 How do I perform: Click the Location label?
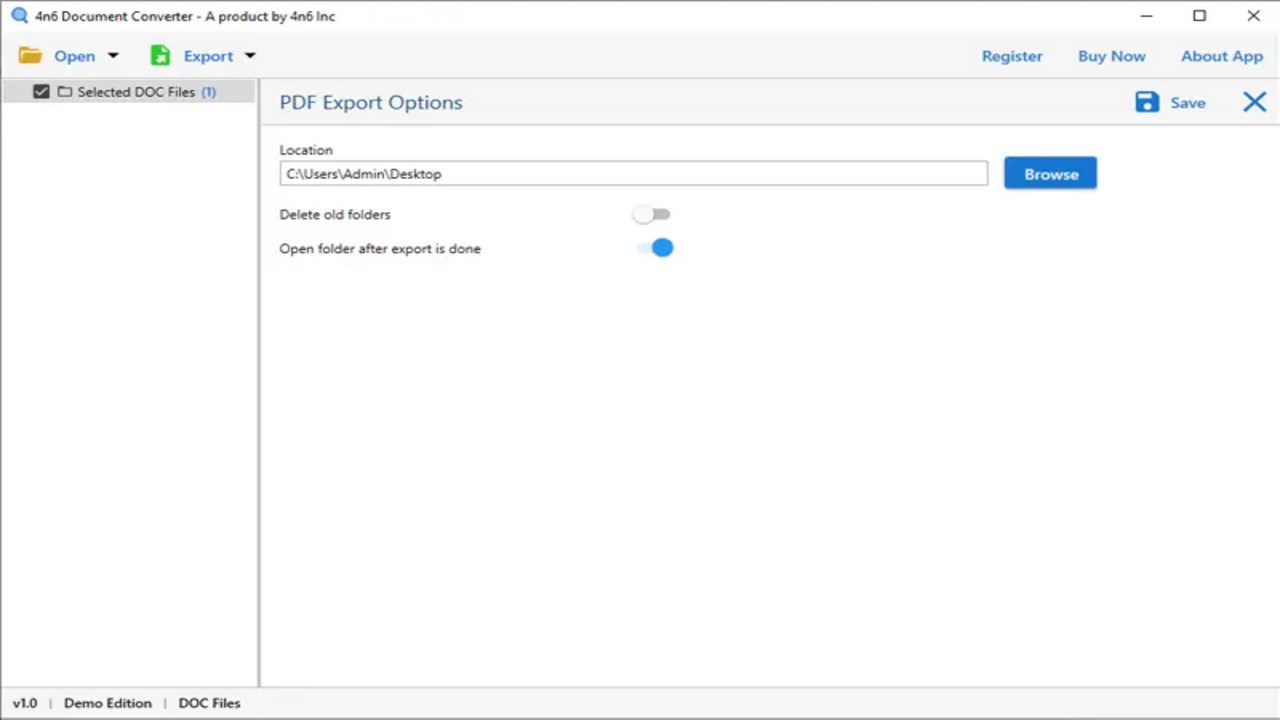point(306,150)
